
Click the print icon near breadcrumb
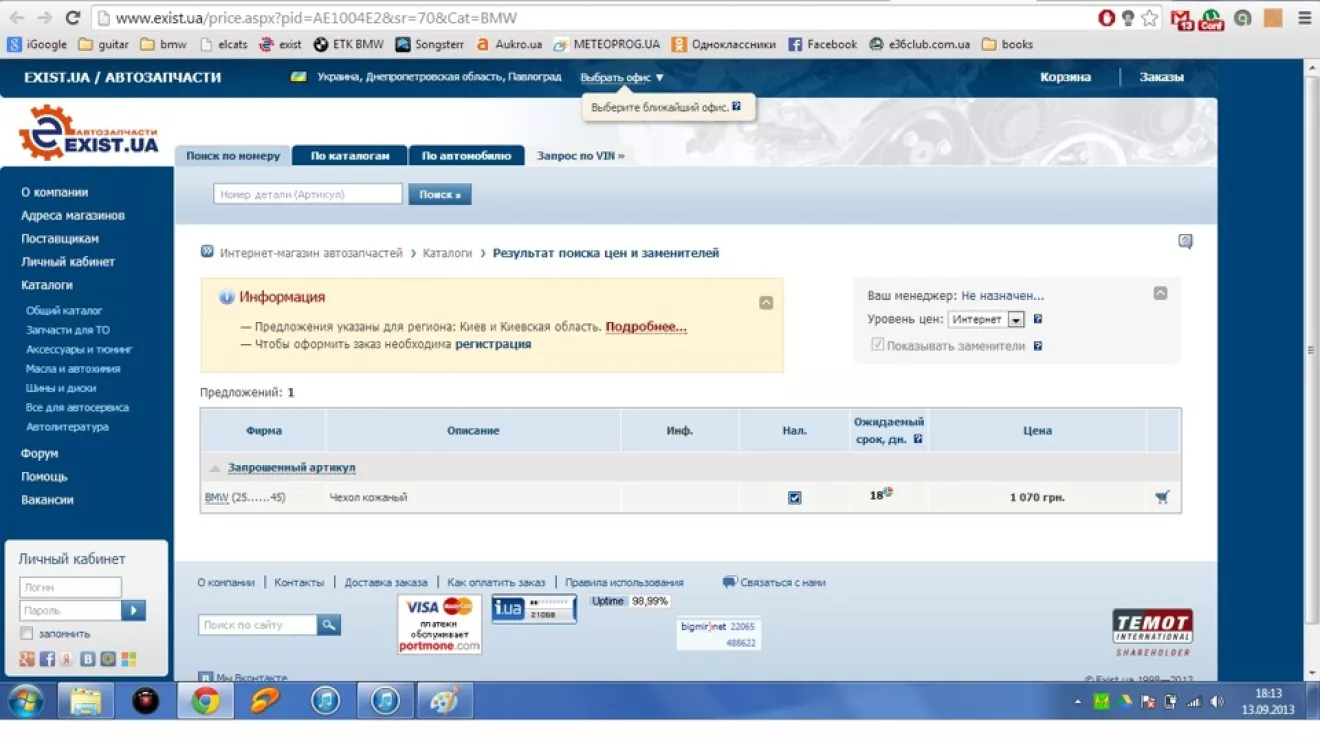point(1185,241)
